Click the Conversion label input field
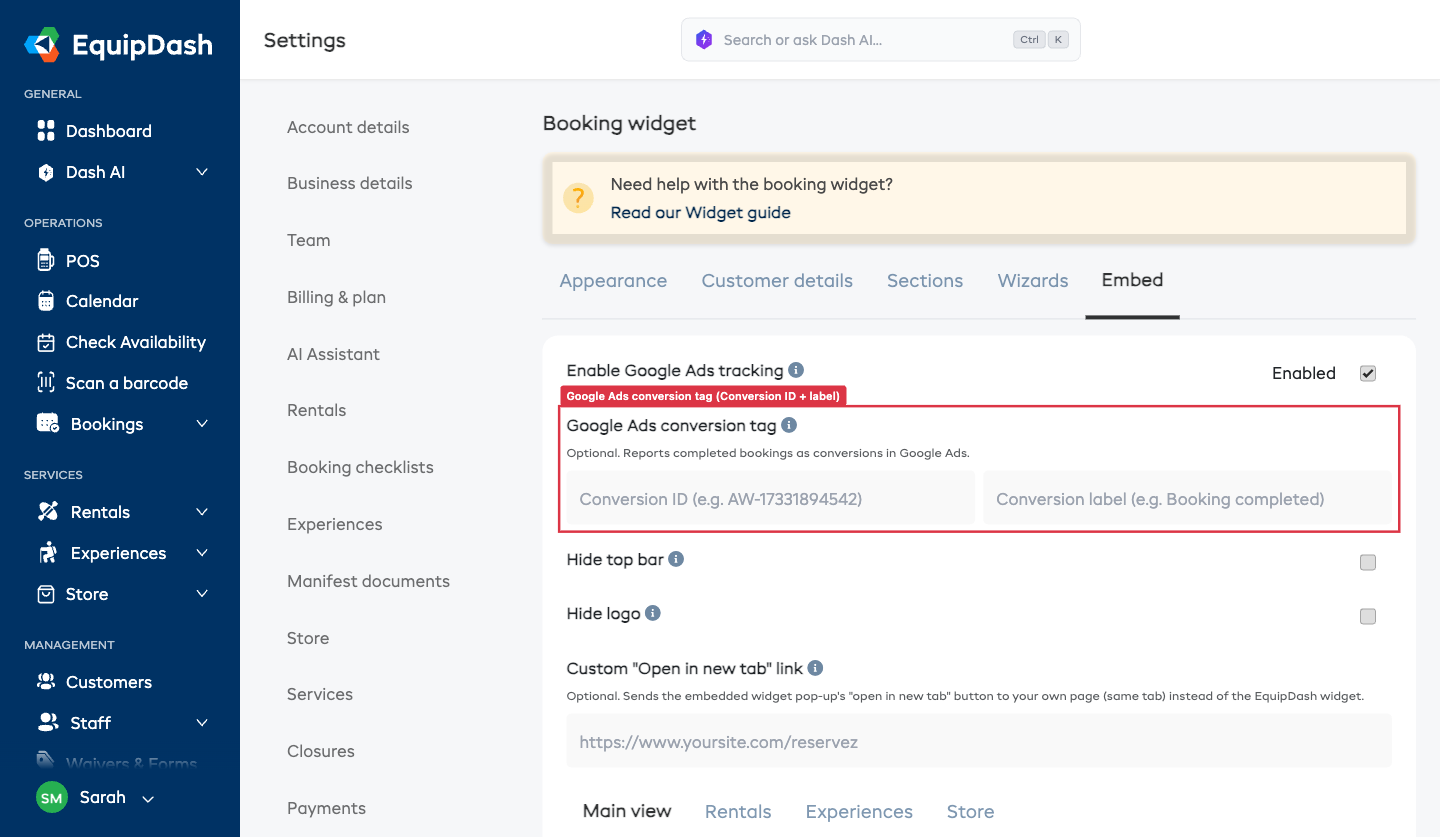Viewport: 1440px width, 837px height. click(1188, 498)
